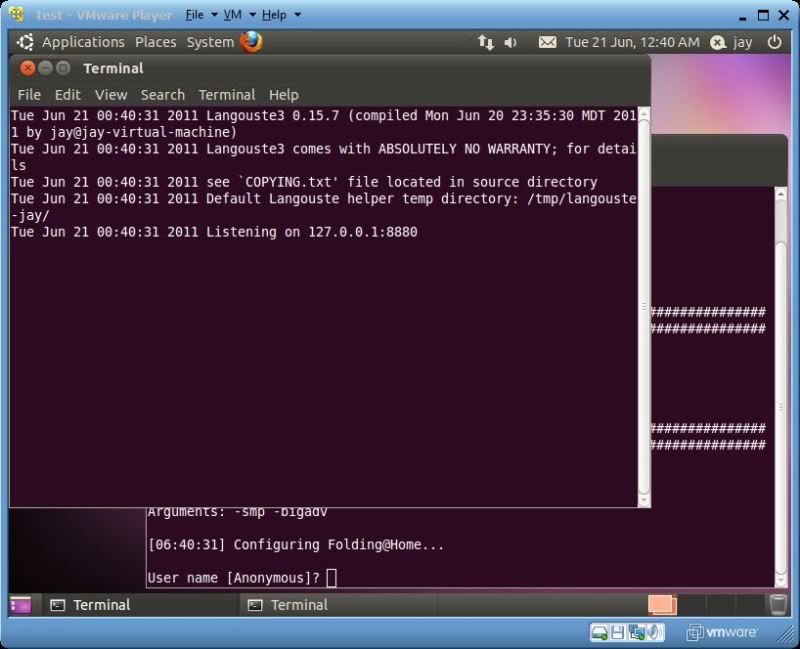Open the sound volume indicator
The width and height of the screenshot is (800, 649).
click(x=510, y=42)
